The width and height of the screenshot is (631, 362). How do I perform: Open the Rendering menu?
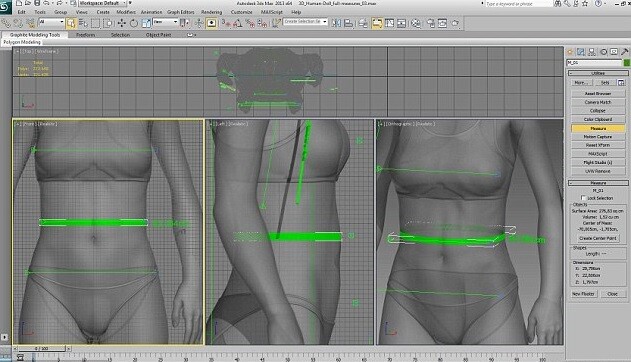coord(211,12)
